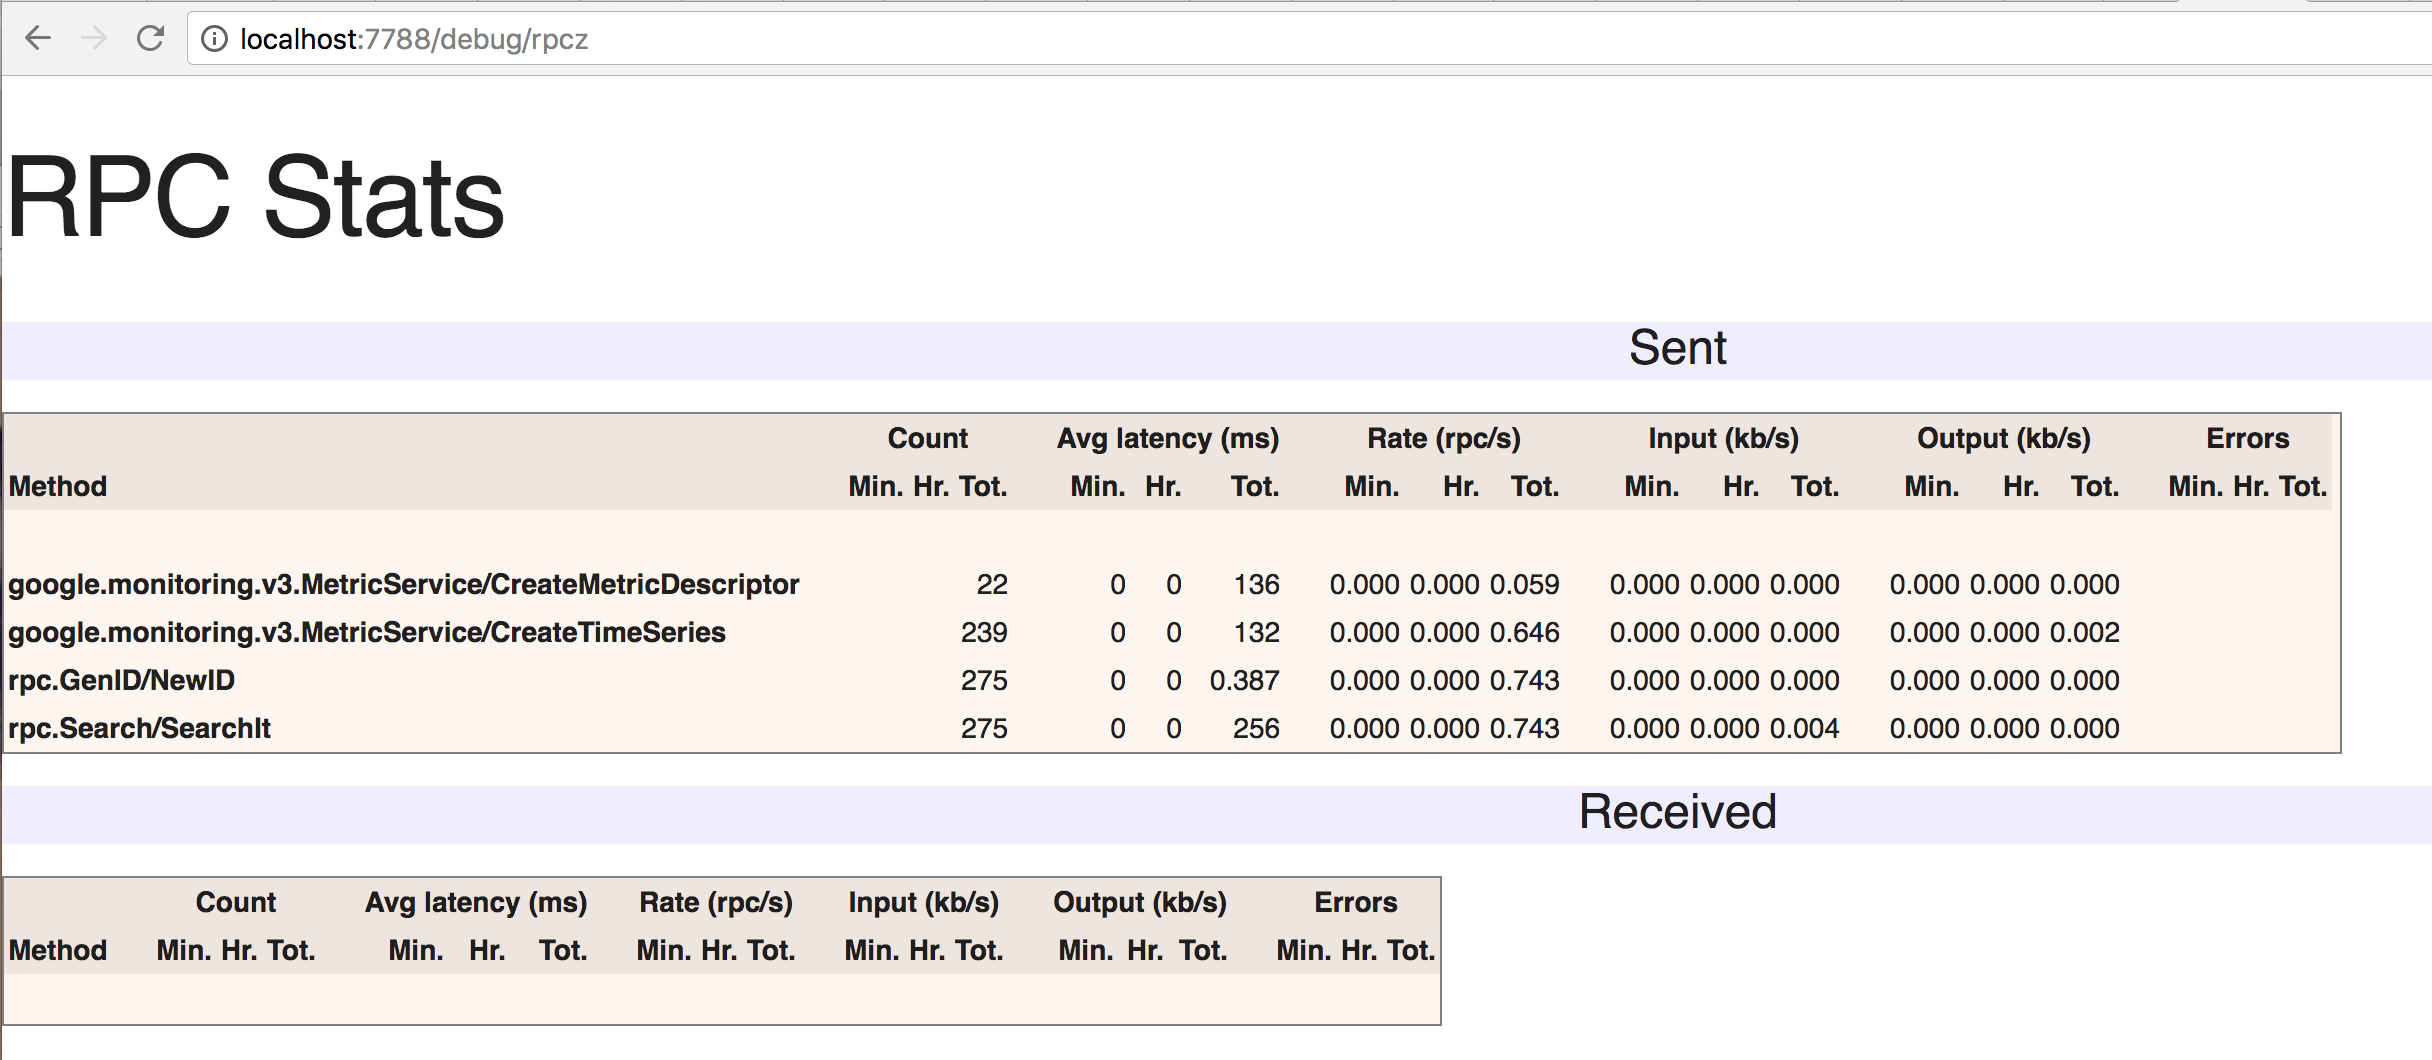Click CreateTimeSeries total count 239
The image size is (2432, 1060).
(x=984, y=633)
